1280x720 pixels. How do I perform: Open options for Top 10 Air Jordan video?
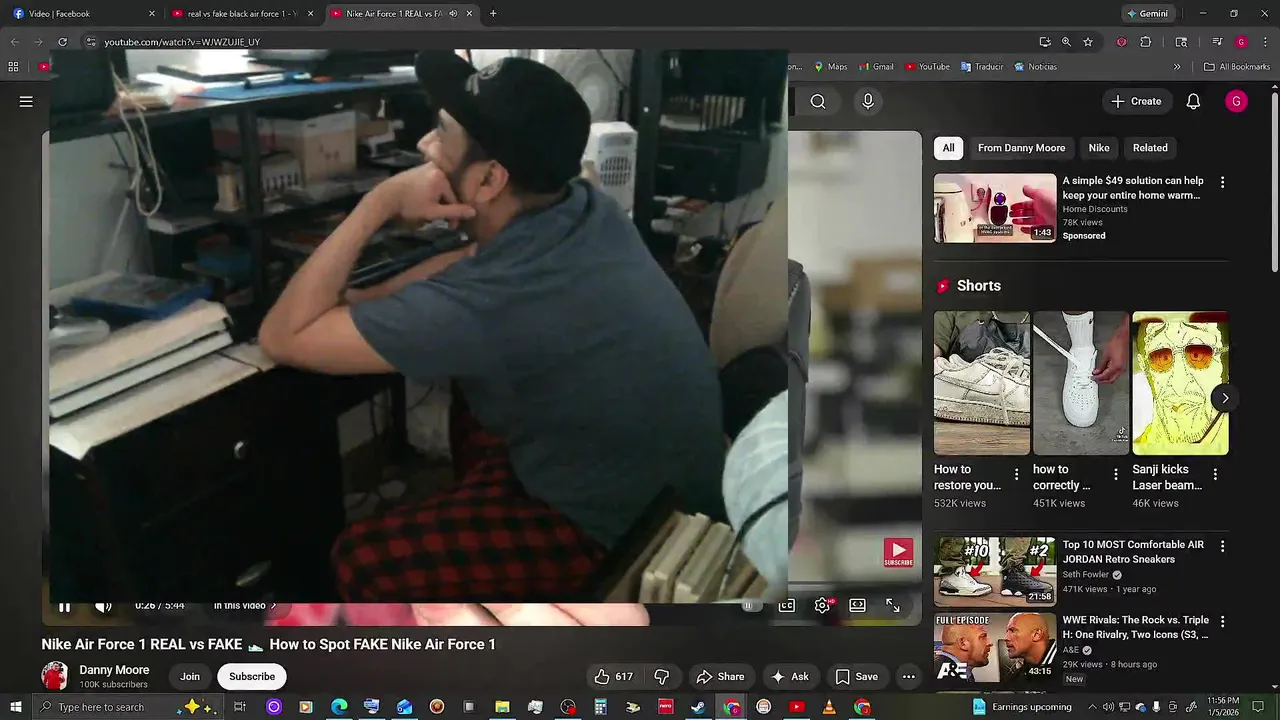(1222, 547)
